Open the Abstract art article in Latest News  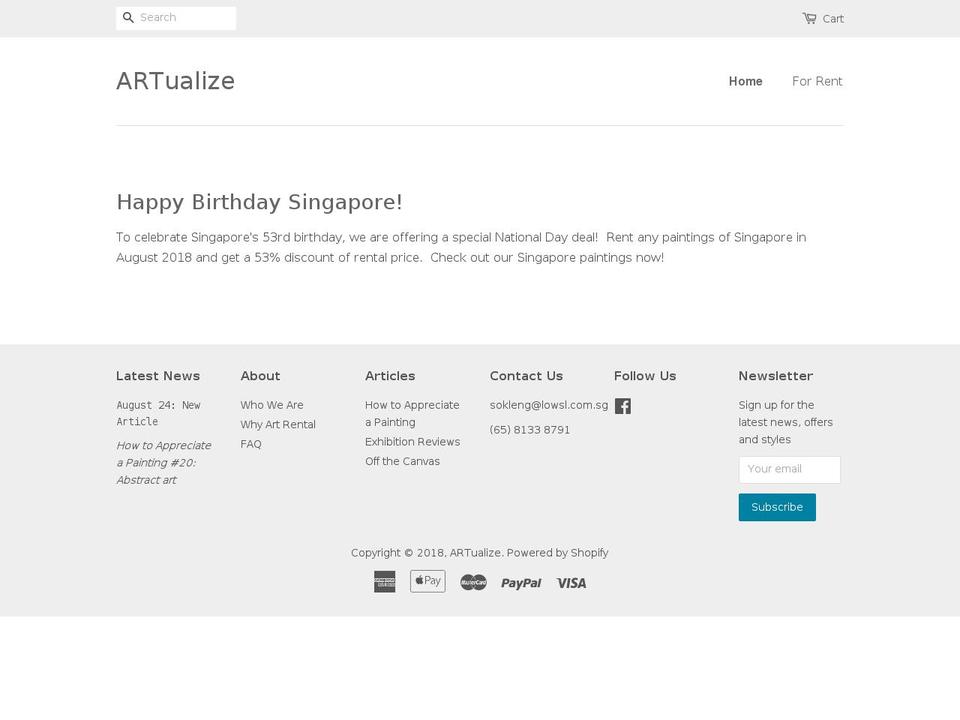(x=163, y=463)
